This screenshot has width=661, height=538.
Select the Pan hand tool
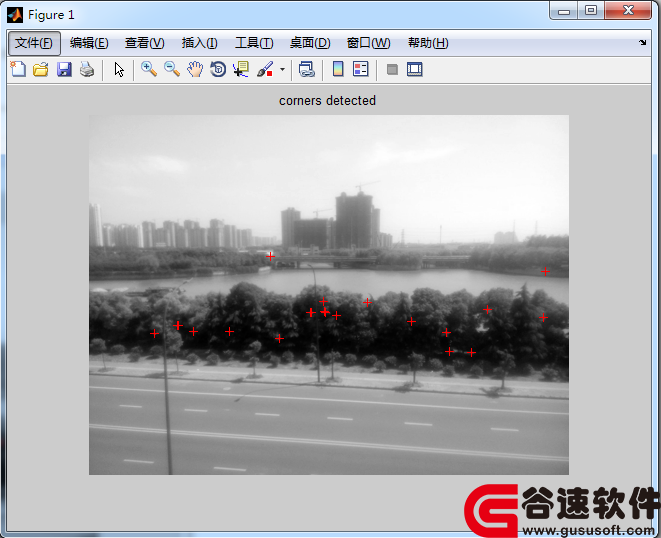pos(195,69)
